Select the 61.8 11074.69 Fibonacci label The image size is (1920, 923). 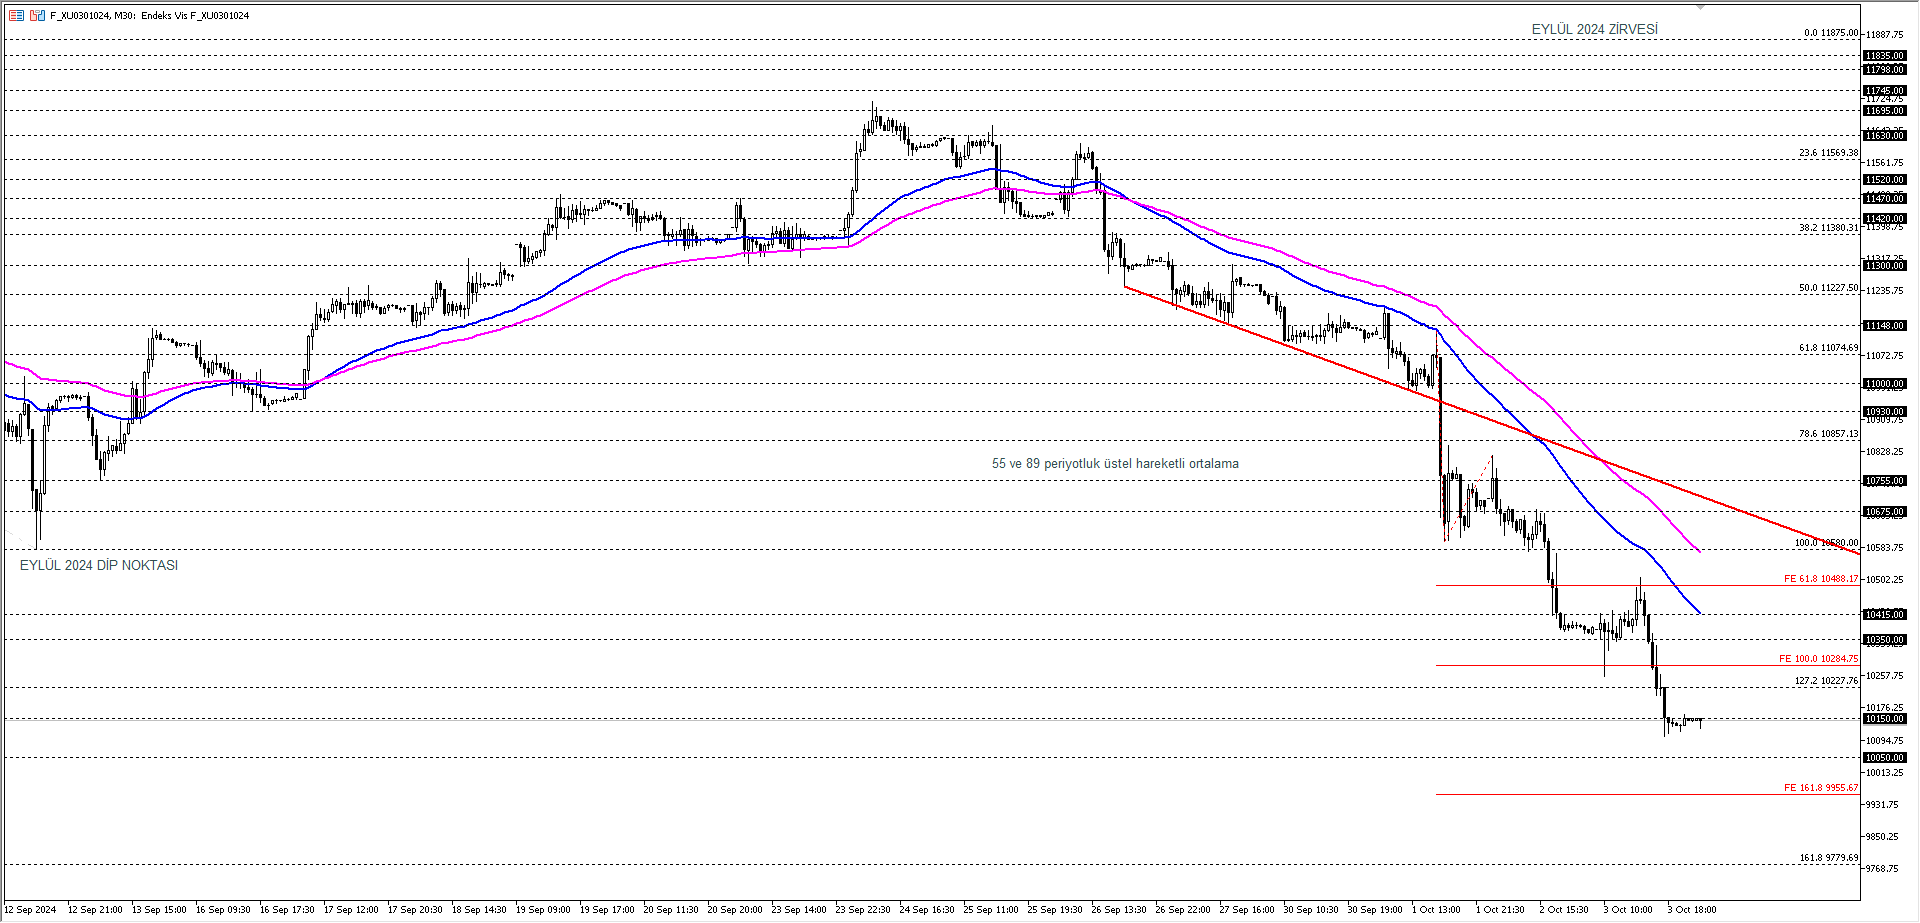(1828, 348)
